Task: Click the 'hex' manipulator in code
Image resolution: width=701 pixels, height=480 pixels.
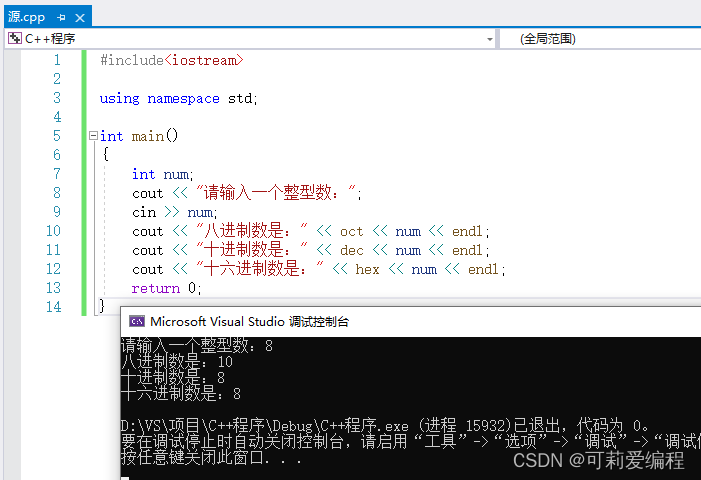Action: pyautogui.click(x=367, y=269)
